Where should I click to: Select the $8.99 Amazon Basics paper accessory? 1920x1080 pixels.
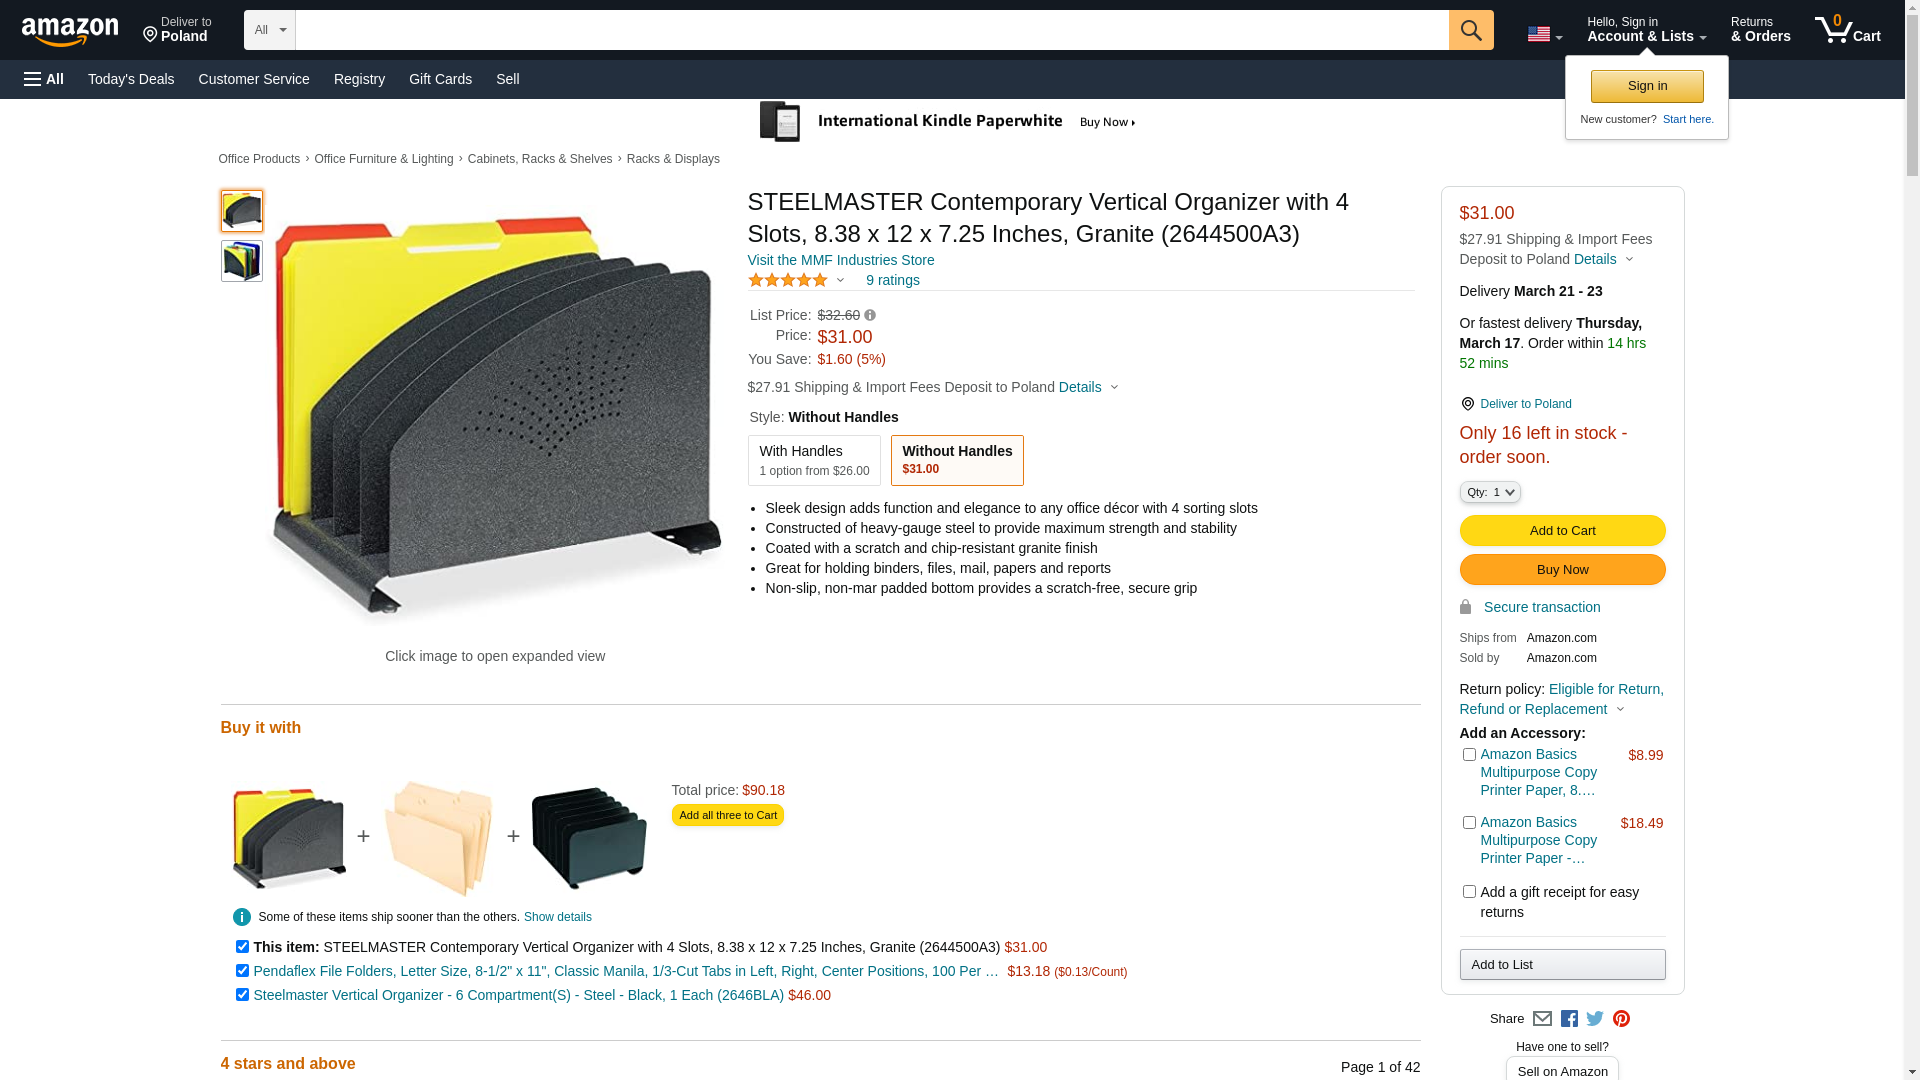(1469, 755)
